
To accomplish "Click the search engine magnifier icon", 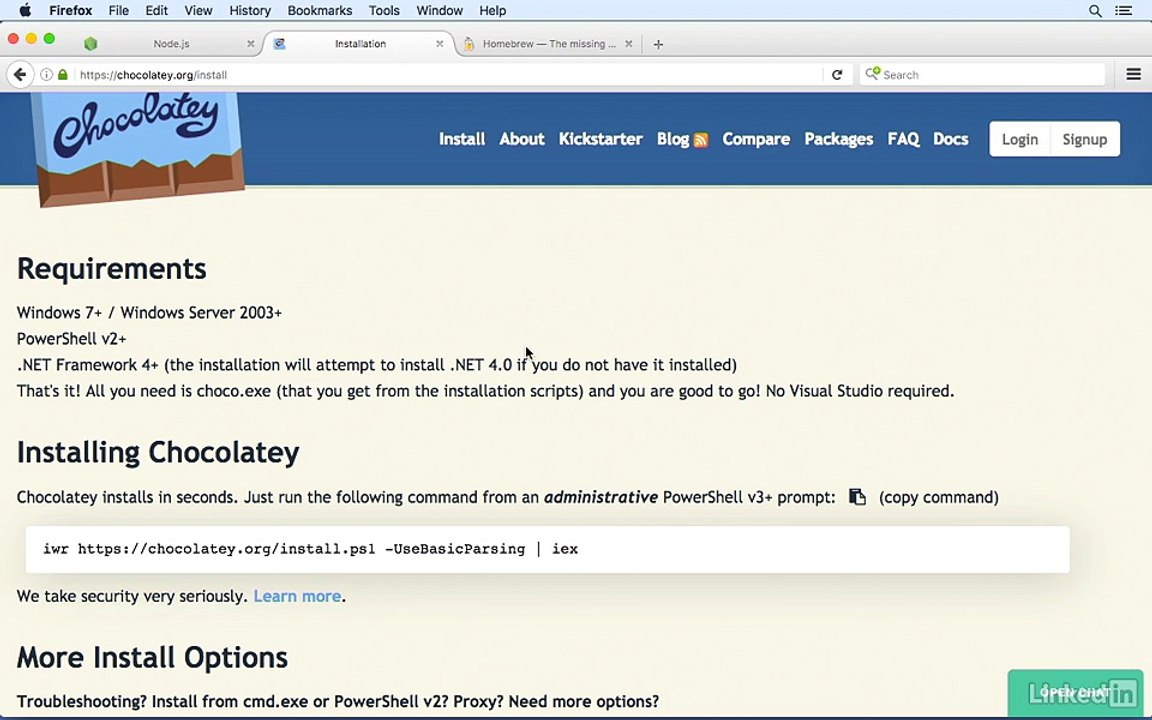I will point(872,73).
